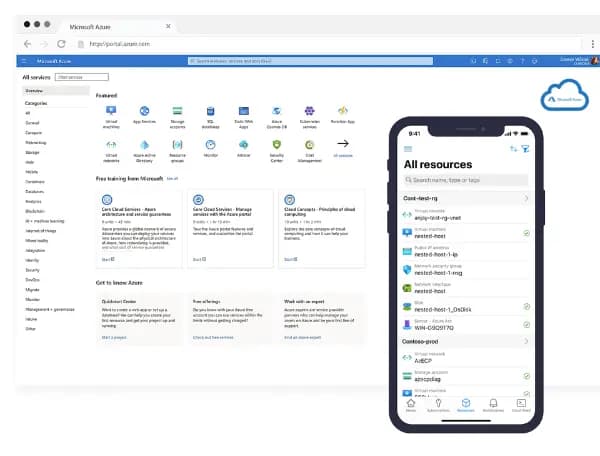Expand the Contoso-prod group chevron
Image resolution: width=600 pixels, height=456 pixels.
tap(526, 341)
